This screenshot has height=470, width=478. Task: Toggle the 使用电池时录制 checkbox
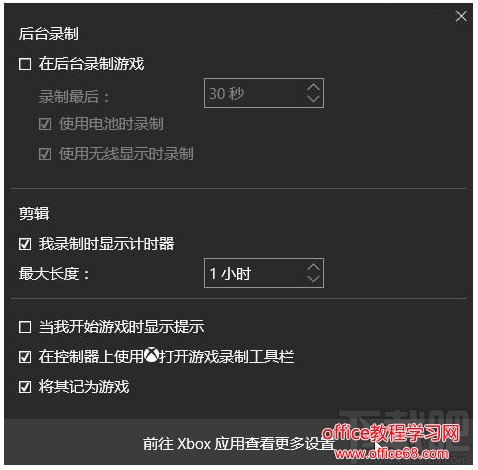(45, 124)
